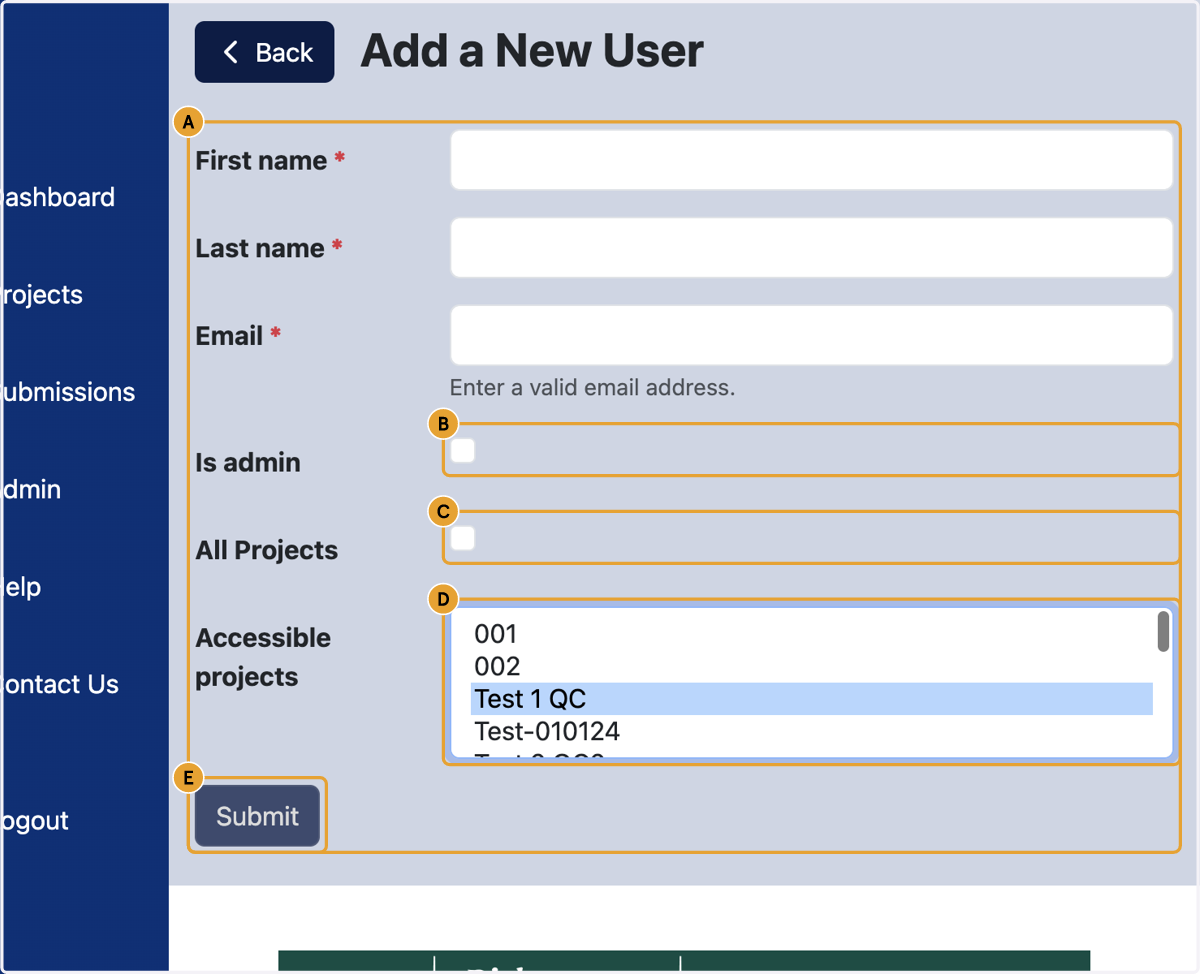Focus the First name input field
Image resolution: width=1200 pixels, height=974 pixels.
tap(811, 160)
